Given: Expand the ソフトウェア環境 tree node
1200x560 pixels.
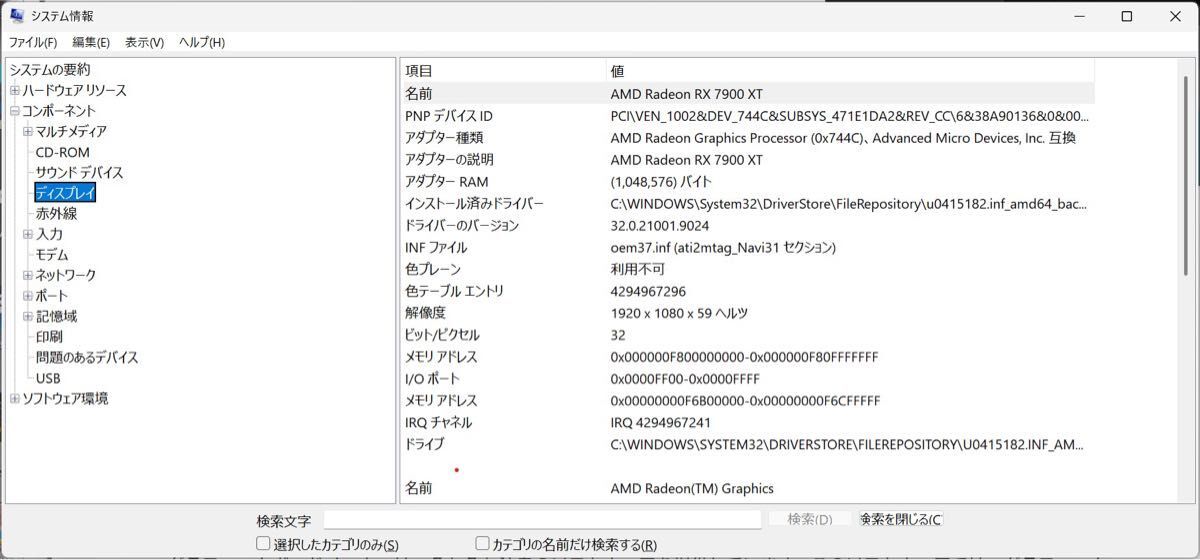Looking at the screenshot, I should tap(15, 399).
